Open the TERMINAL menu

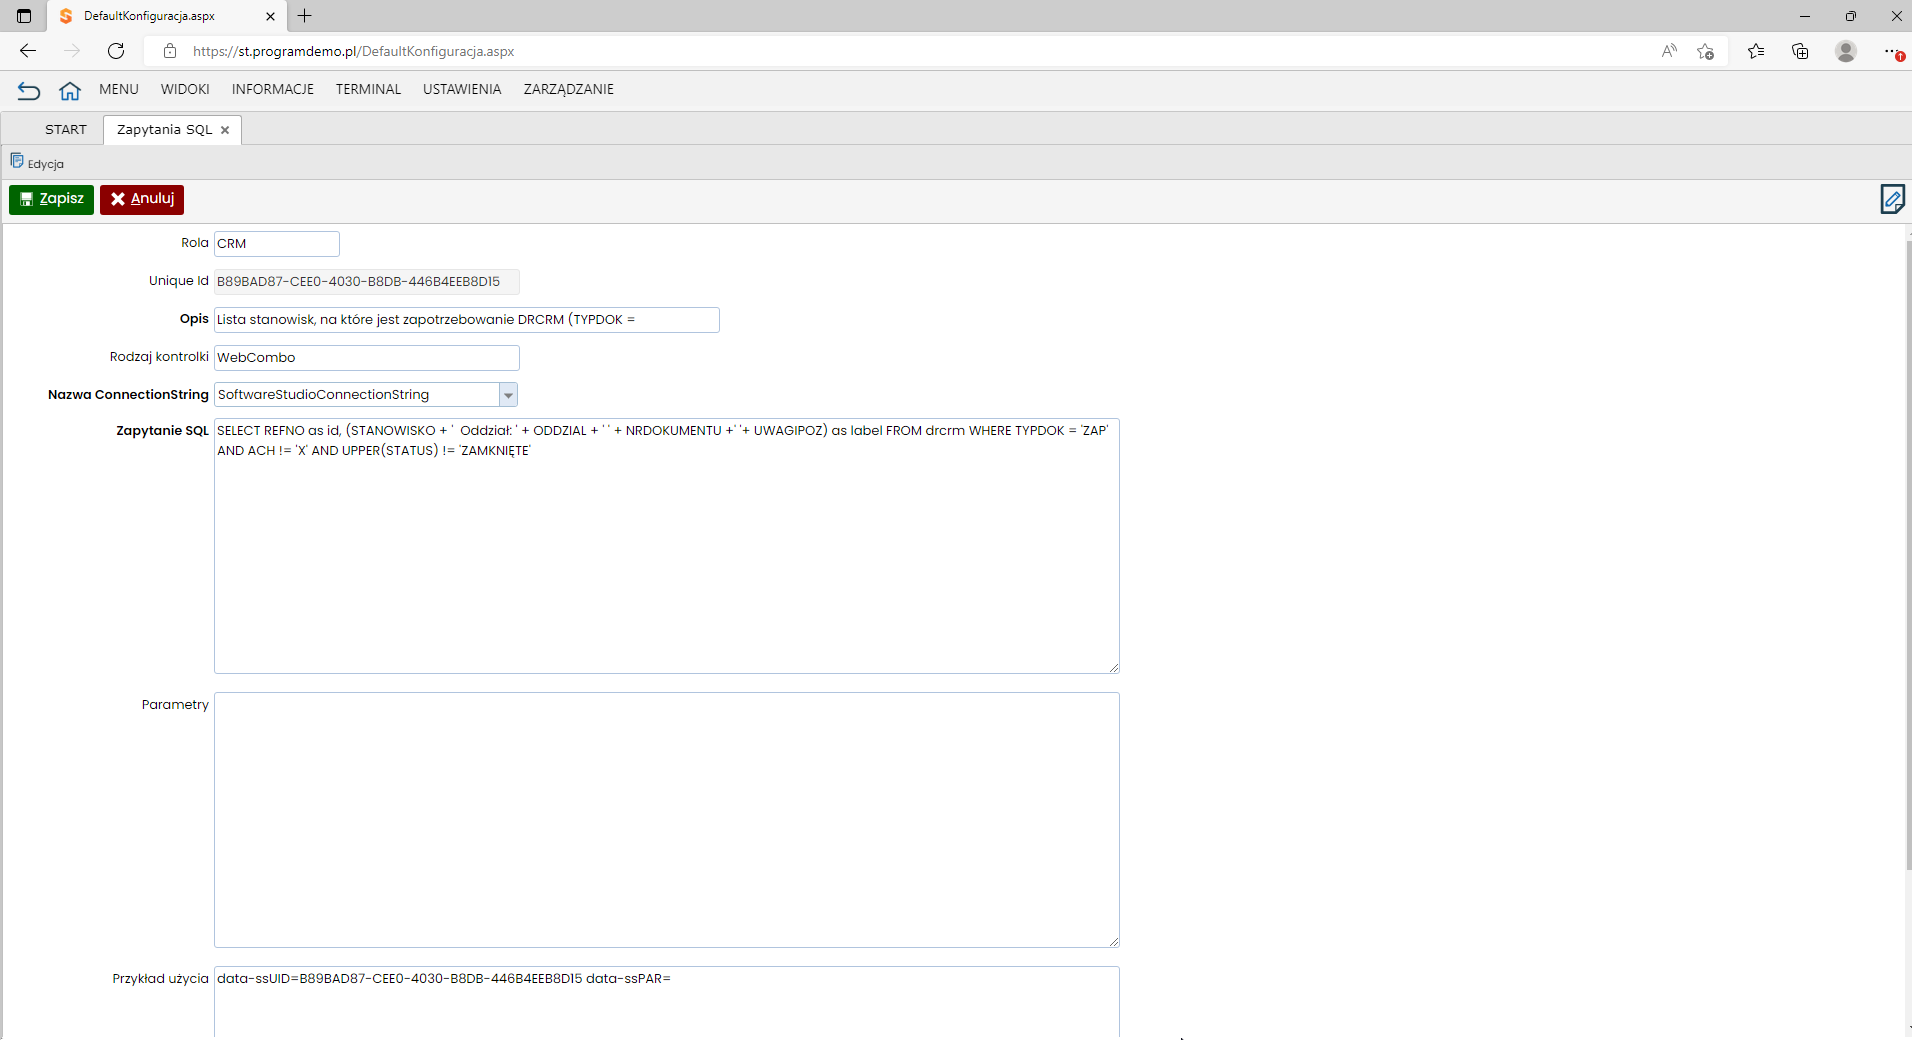point(368,89)
